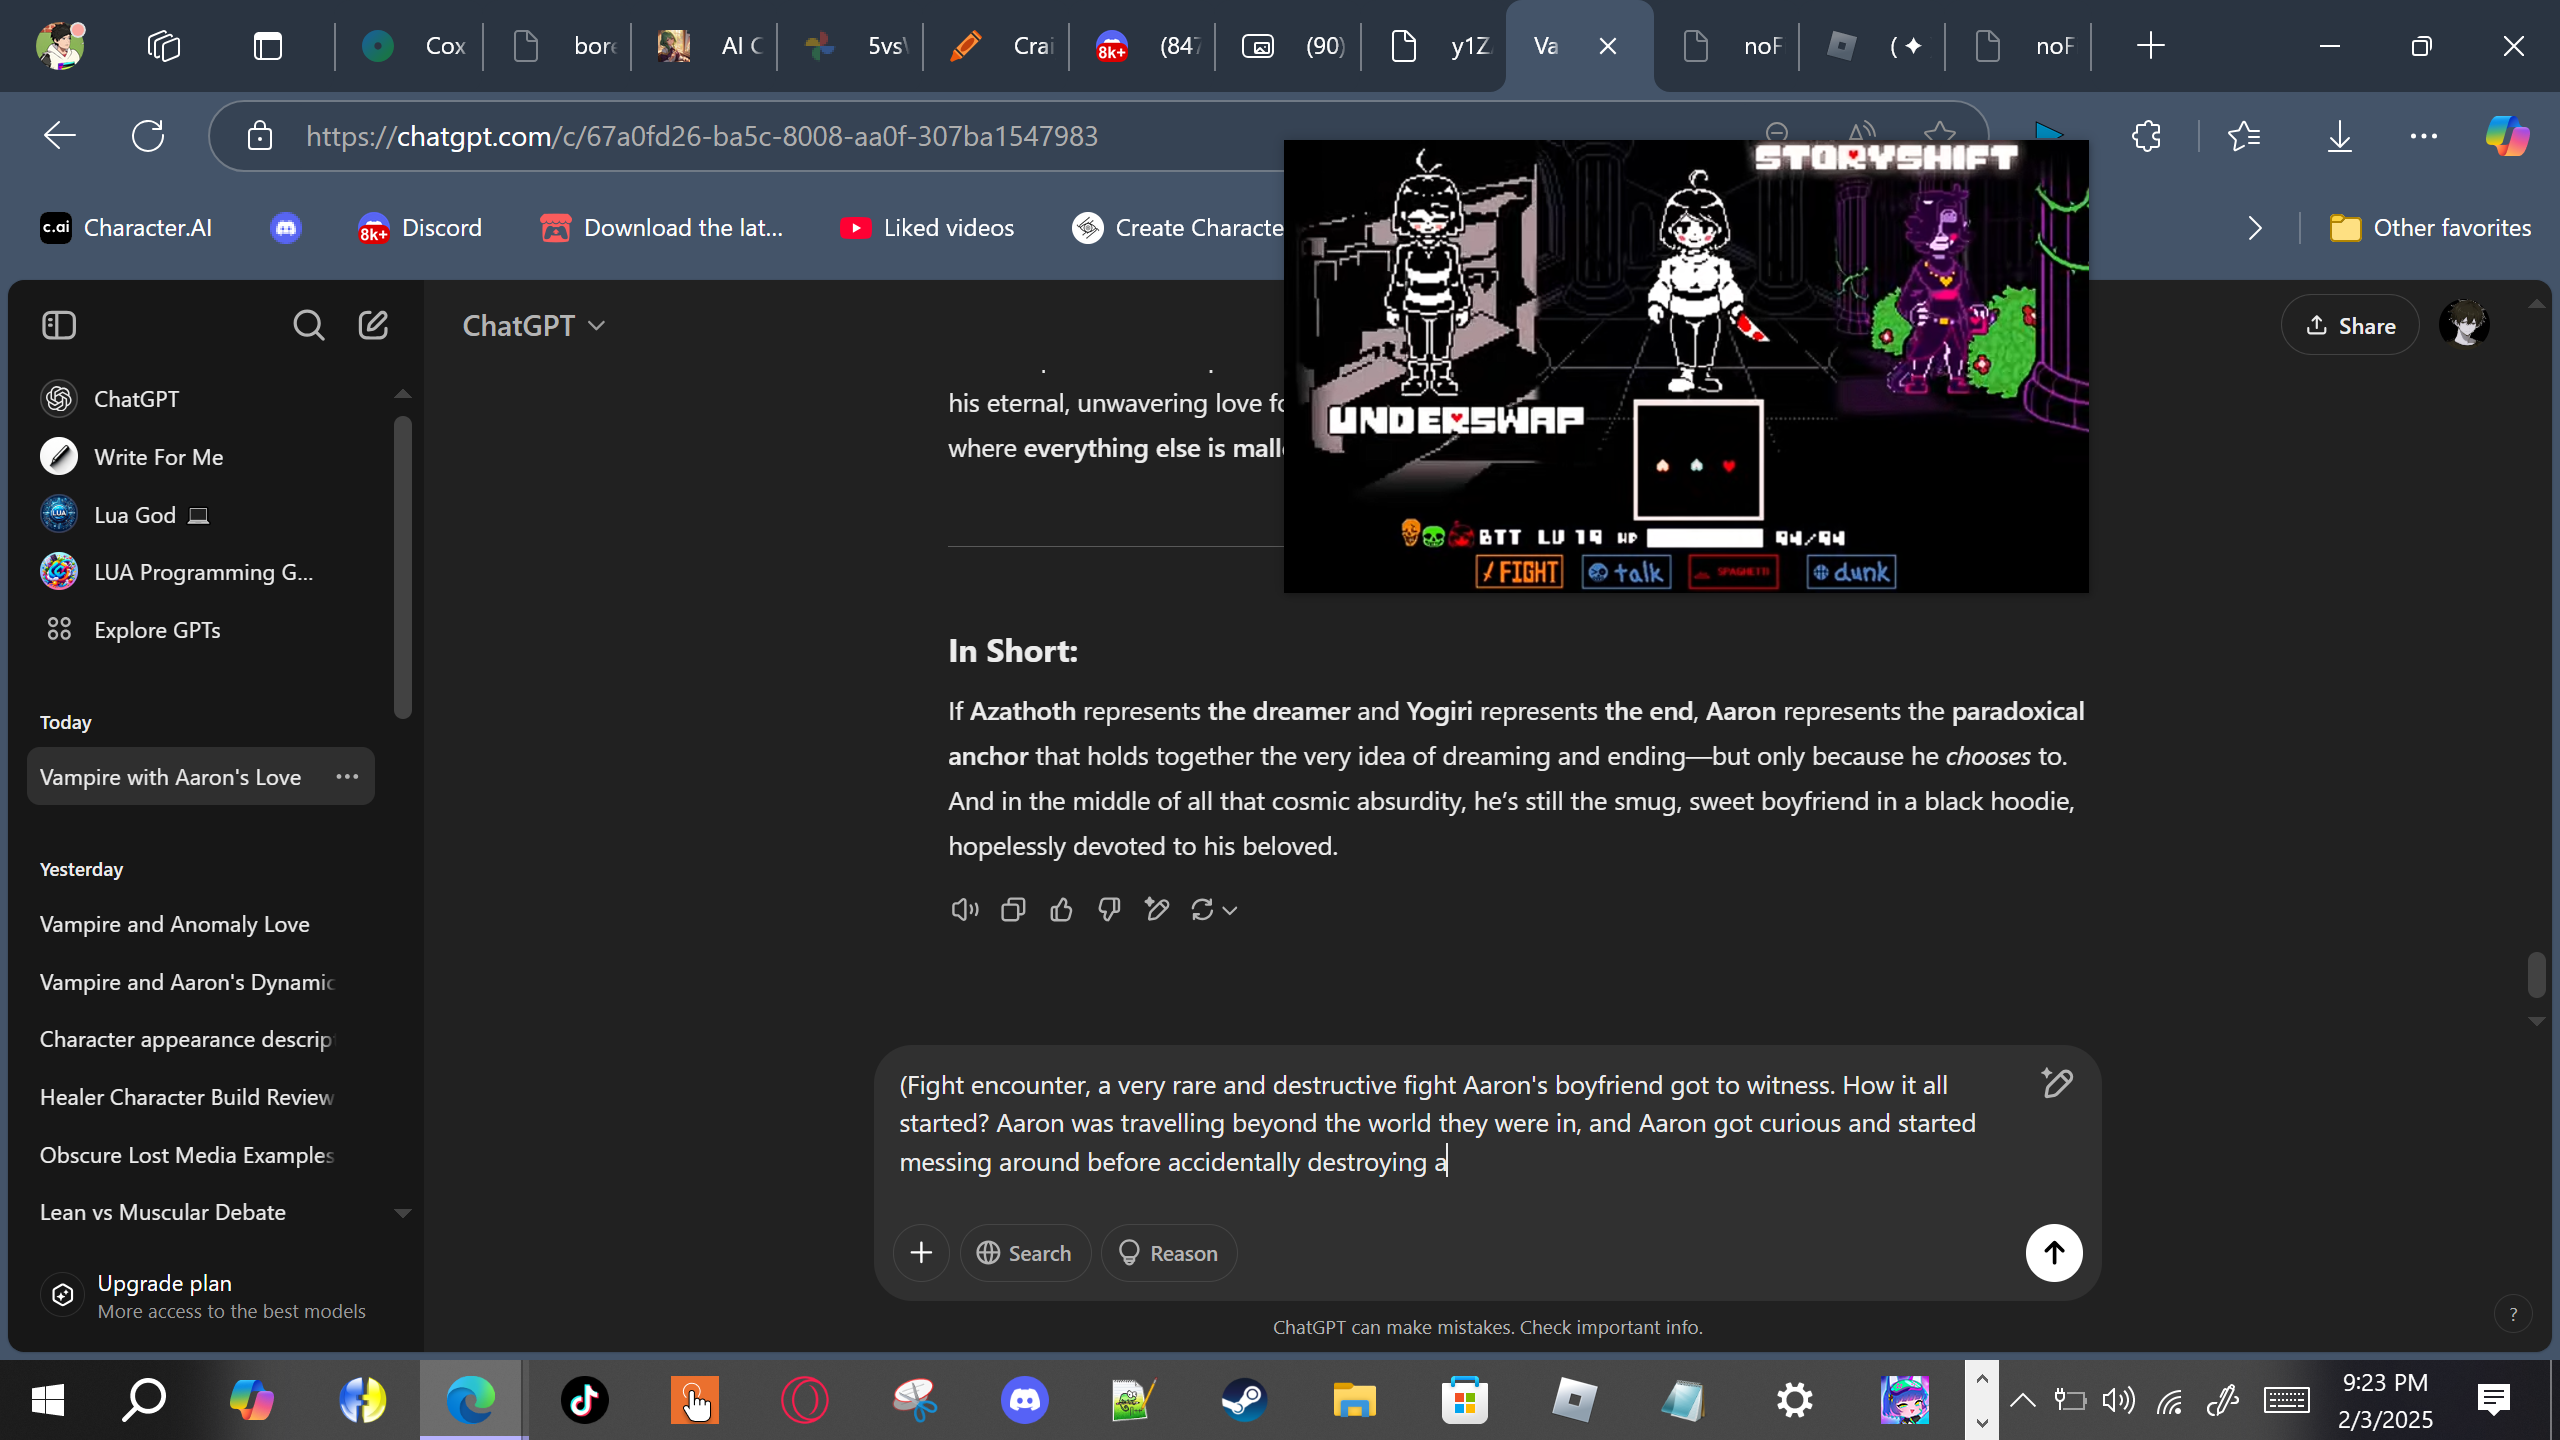Toggle the Reason option
Viewport: 2560px width, 1440px height.
coord(1169,1252)
